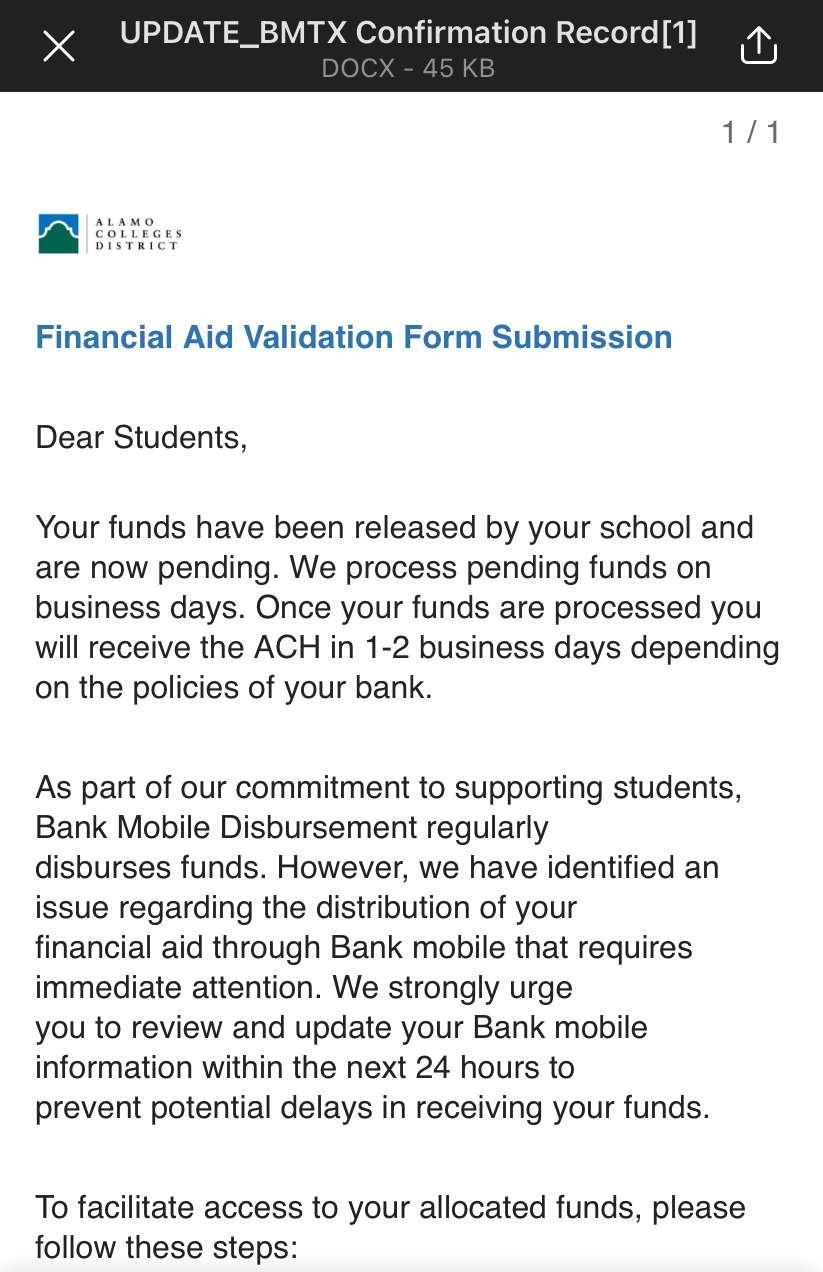Click the 'ALAMO COLLEGES DISTRICT' logo text
Image resolution: width=823 pixels, height=1272 pixels.
137,233
